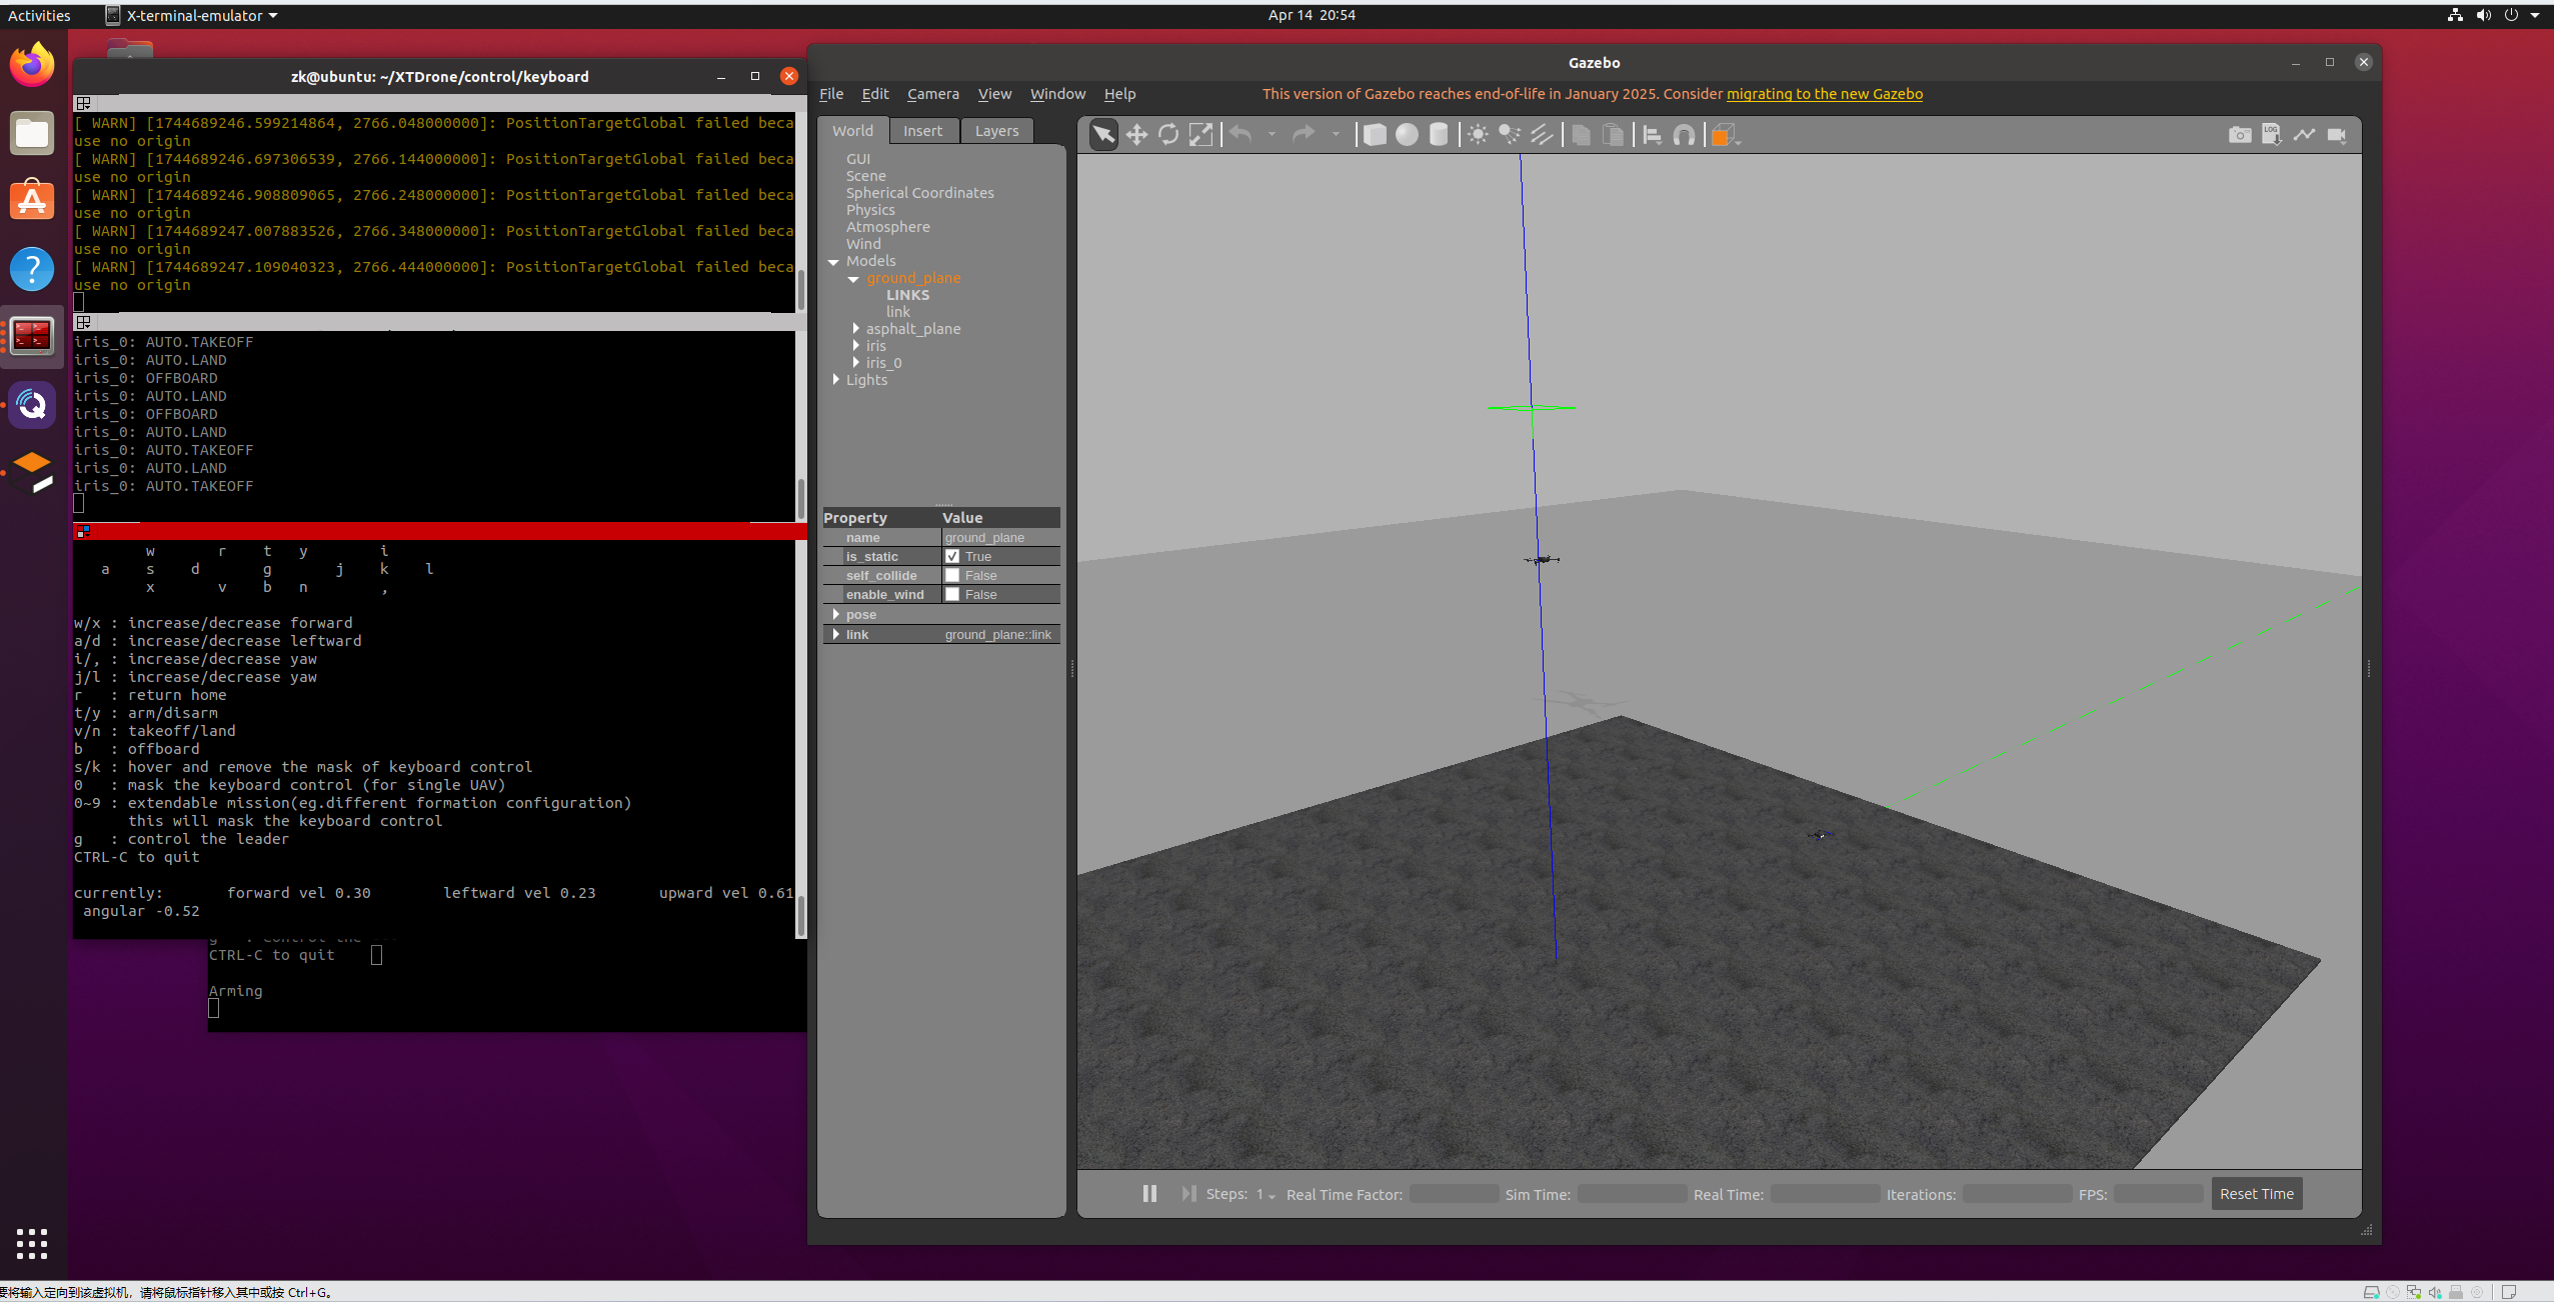The width and height of the screenshot is (2554, 1302).
Task: Toggle the enable_wind checkbox
Action: [952, 594]
